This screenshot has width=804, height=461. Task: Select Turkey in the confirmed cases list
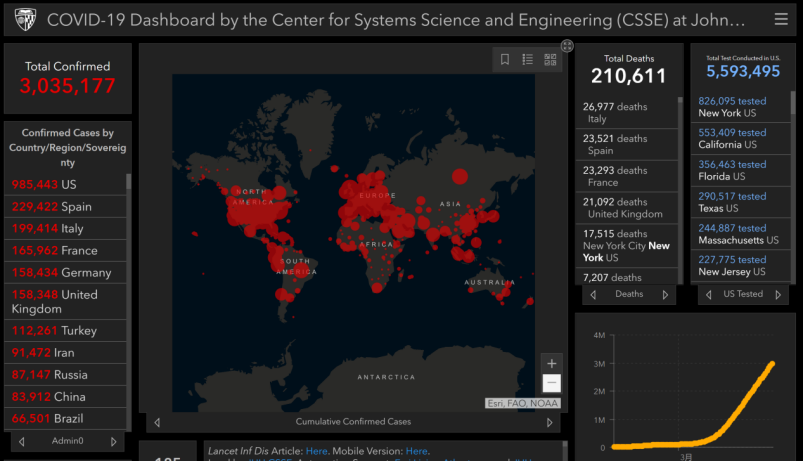click(65, 331)
